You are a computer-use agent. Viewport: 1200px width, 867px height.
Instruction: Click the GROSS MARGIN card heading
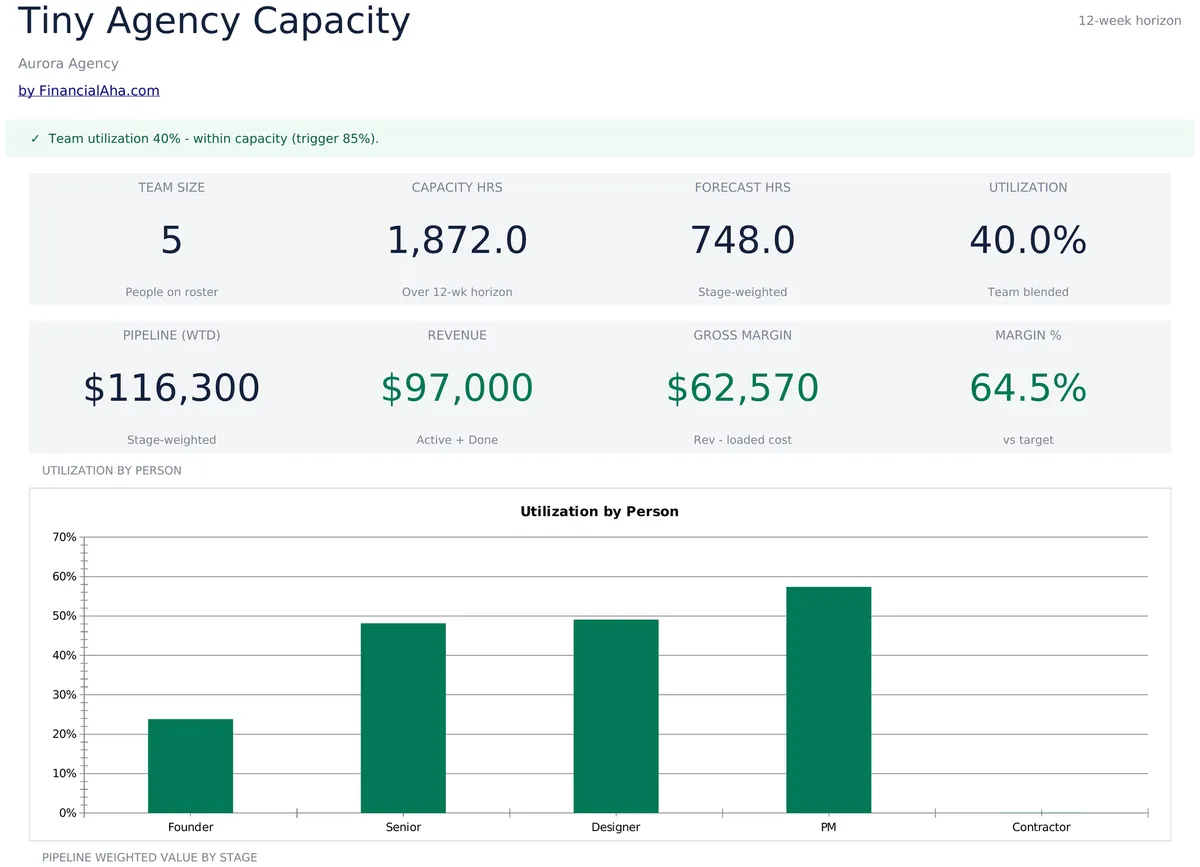click(742, 335)
